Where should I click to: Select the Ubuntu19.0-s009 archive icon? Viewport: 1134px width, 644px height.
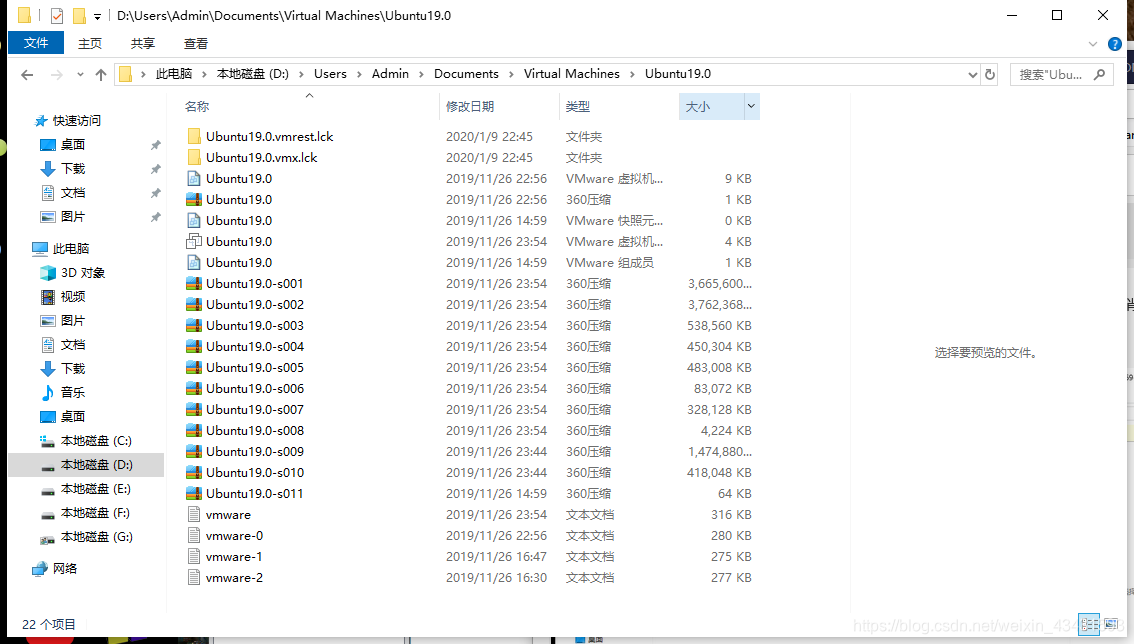click(194, 451)
